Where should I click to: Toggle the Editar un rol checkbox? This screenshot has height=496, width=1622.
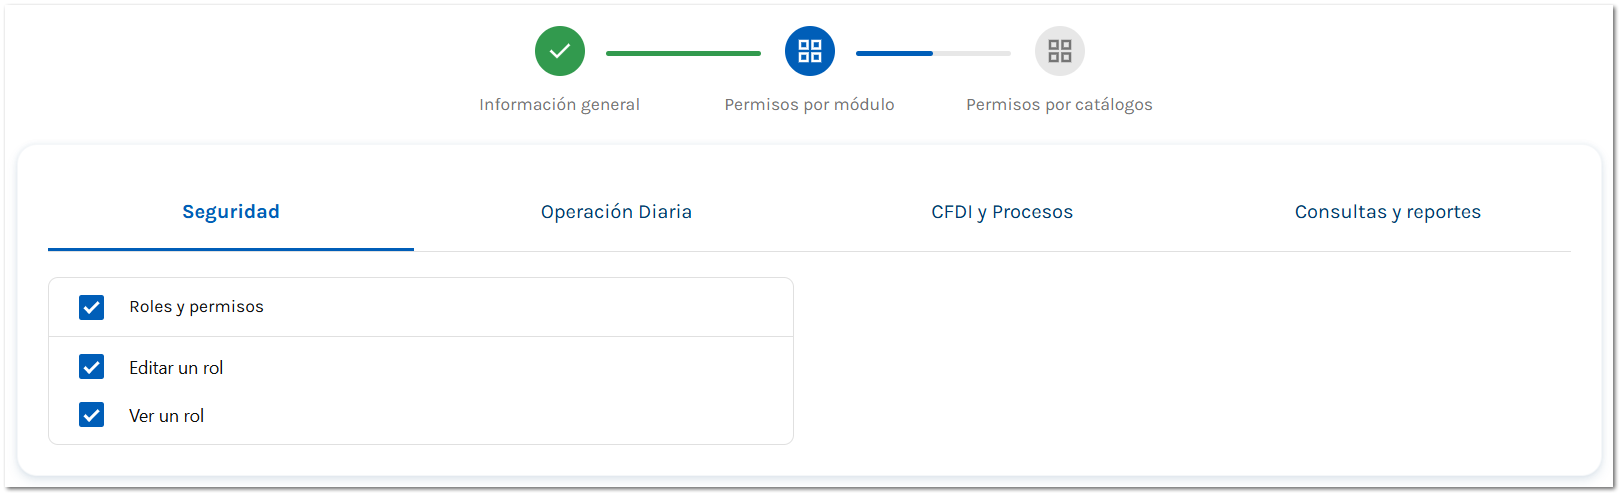(x=92, y=367)
